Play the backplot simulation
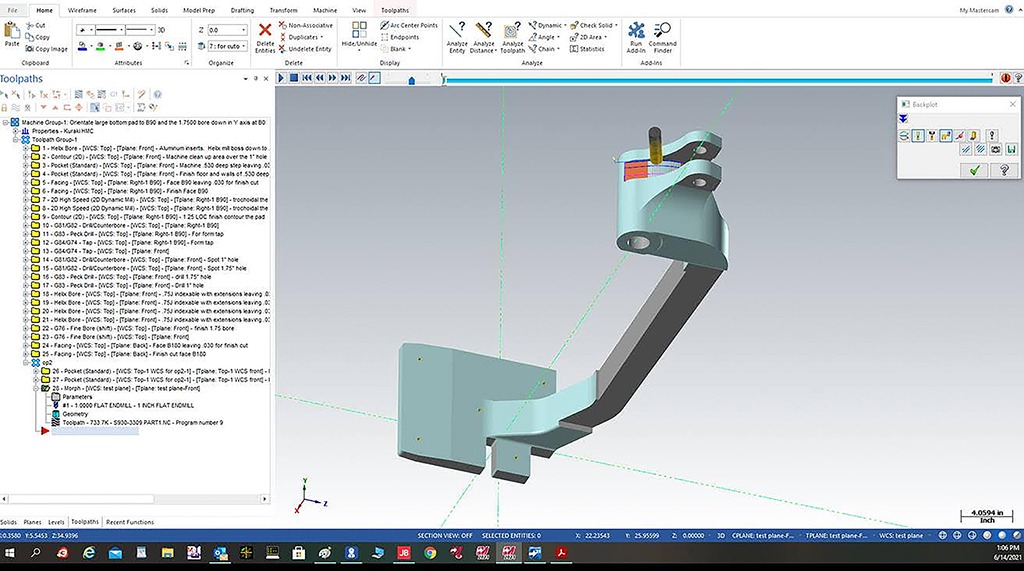1024x571 pixels. pyautogui.click(x=281, y=78)
